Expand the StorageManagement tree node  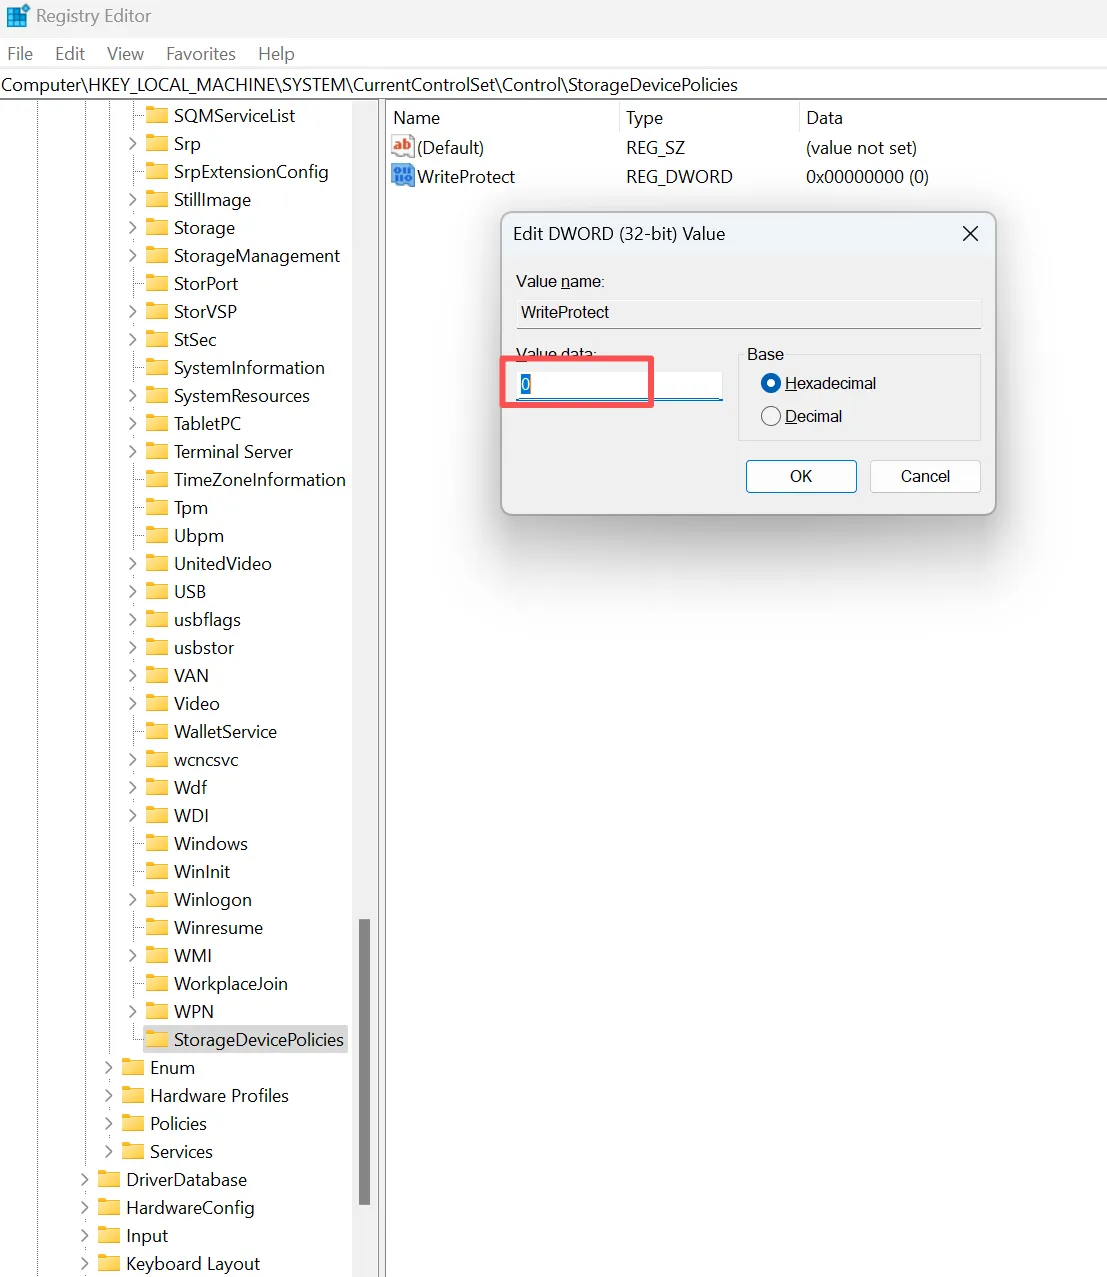pyautogui.click(x=132, y=255)
